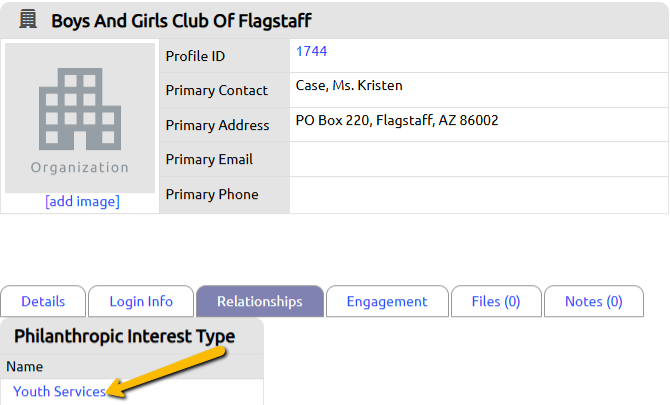The width and height of the screenshot is (670, 405).
Task: Click the Name column header
Action: click(x=24, y=367)
